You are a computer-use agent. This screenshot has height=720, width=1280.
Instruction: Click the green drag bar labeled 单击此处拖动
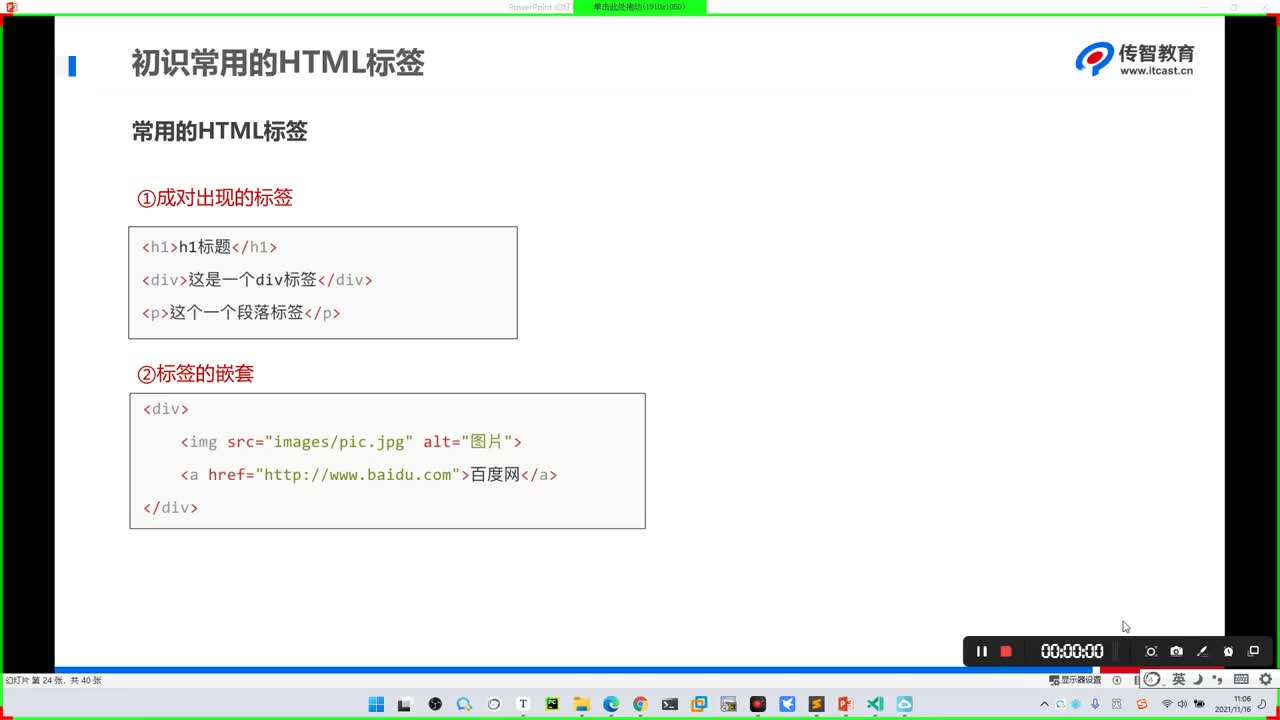[640, 7]
